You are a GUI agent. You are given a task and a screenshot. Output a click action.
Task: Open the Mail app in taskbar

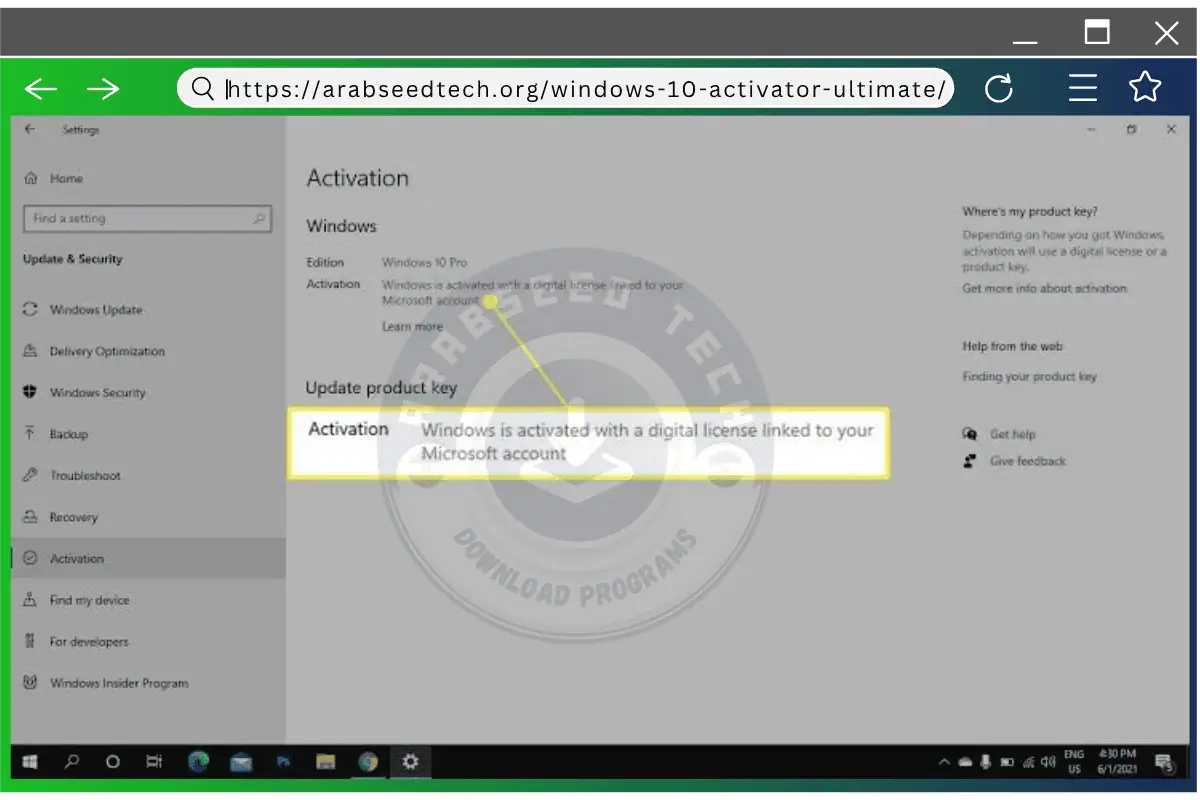[241, 763]
